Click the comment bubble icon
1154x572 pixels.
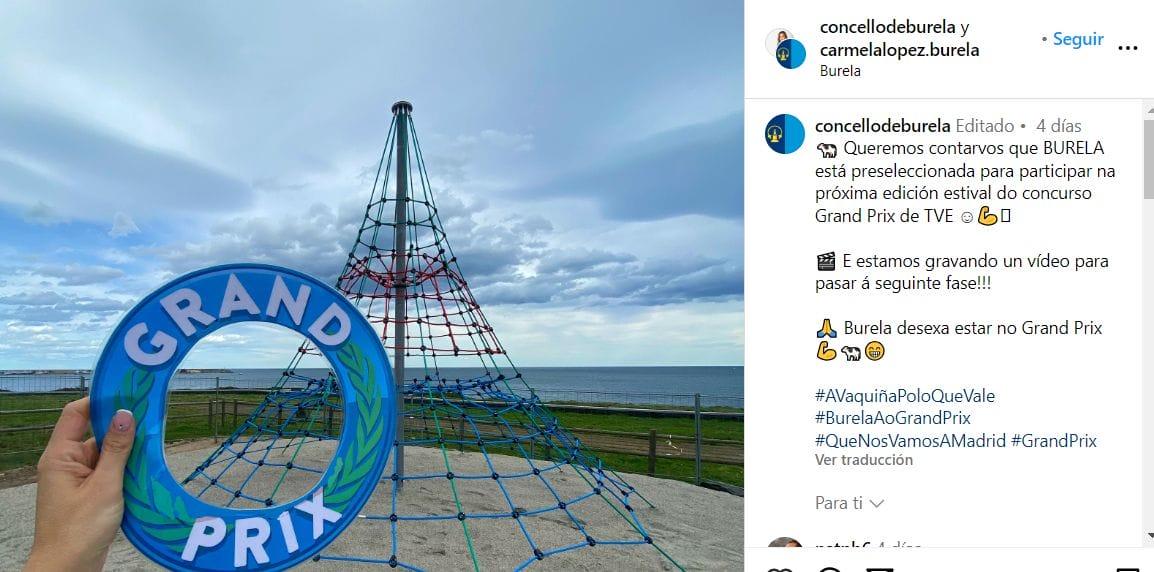click(829, 569)
